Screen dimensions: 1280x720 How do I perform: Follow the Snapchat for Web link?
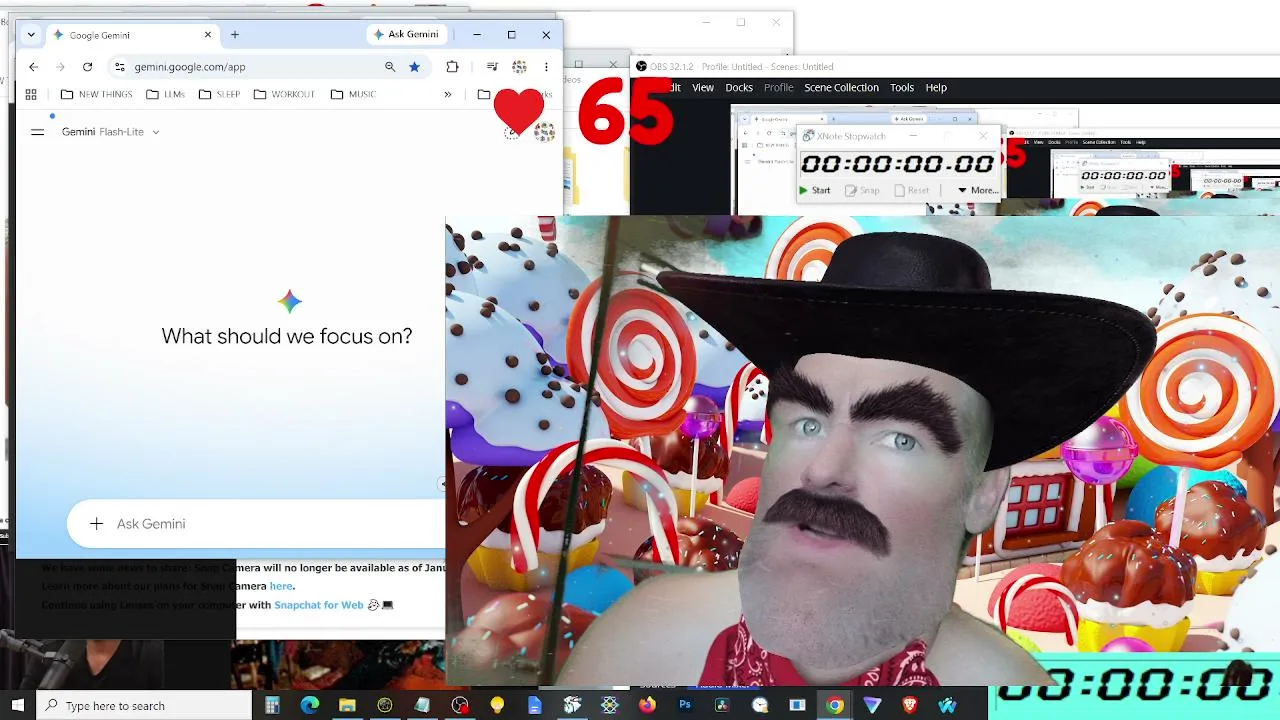[x=319, y=605]
